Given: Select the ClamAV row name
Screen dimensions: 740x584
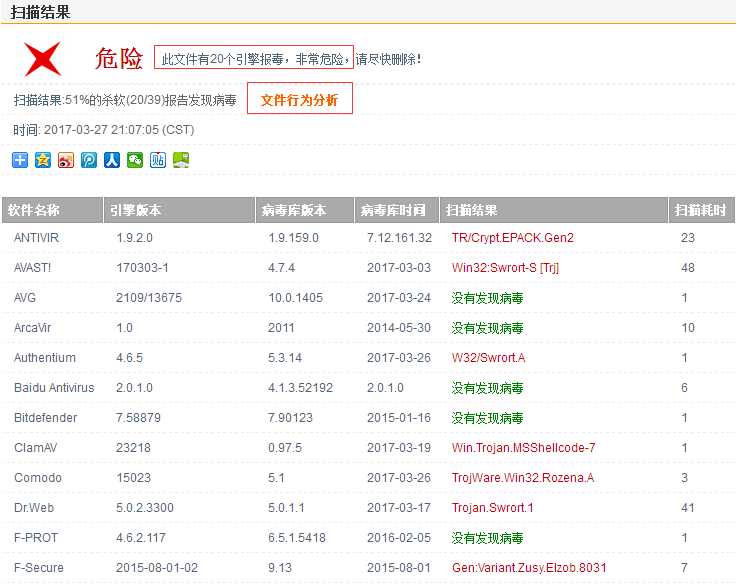Looking at the screenshot, I should [x=35, y=448].
